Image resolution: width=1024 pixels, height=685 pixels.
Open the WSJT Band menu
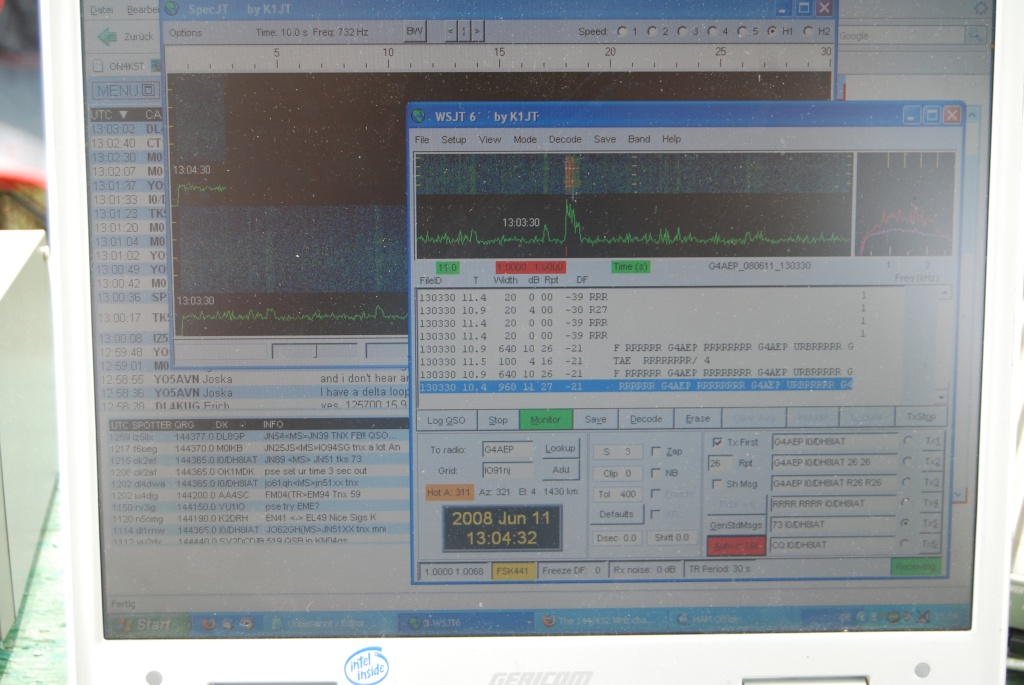639,139
